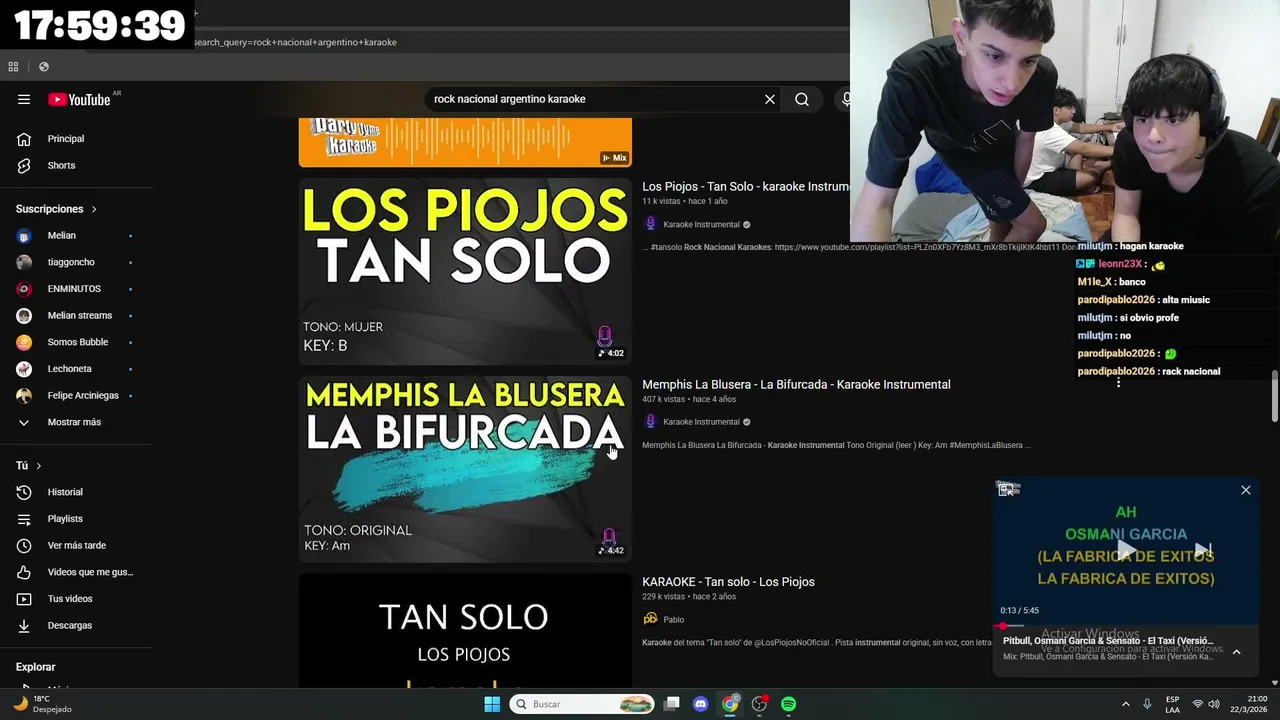Click tray microphone icon

coord(1147,704)
